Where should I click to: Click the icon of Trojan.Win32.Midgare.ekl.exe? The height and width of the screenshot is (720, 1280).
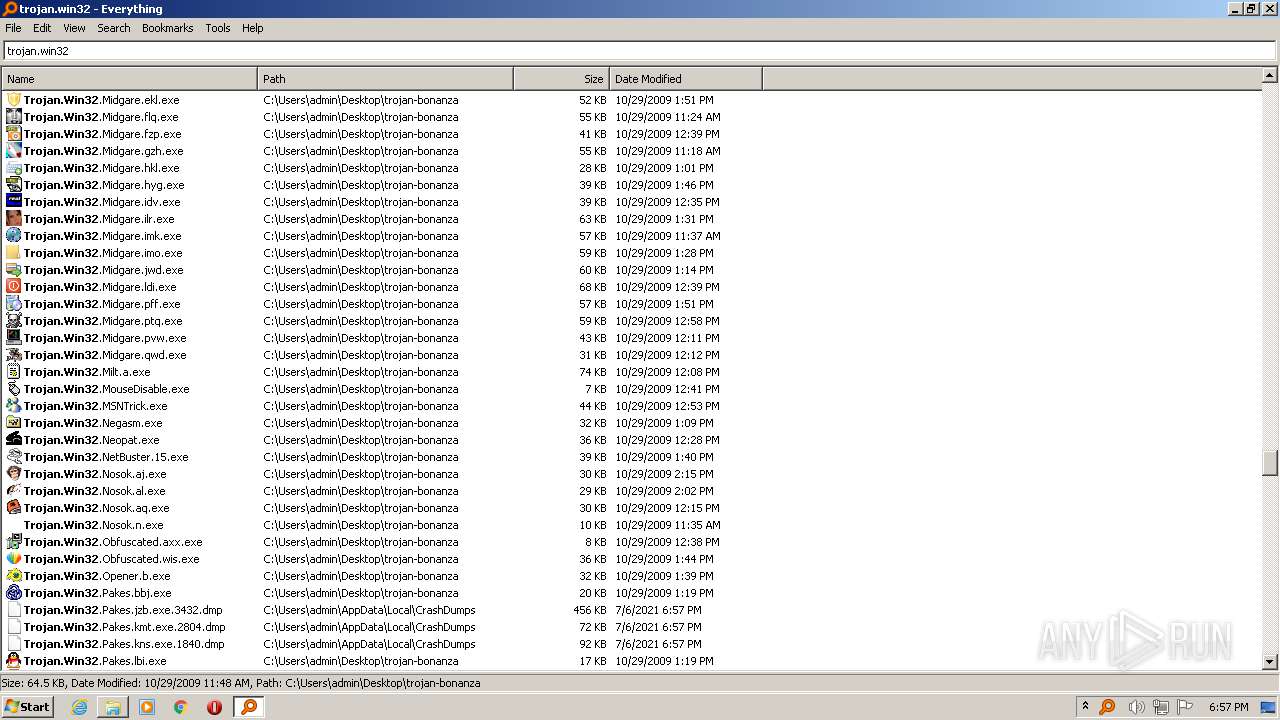coord(14,100)
